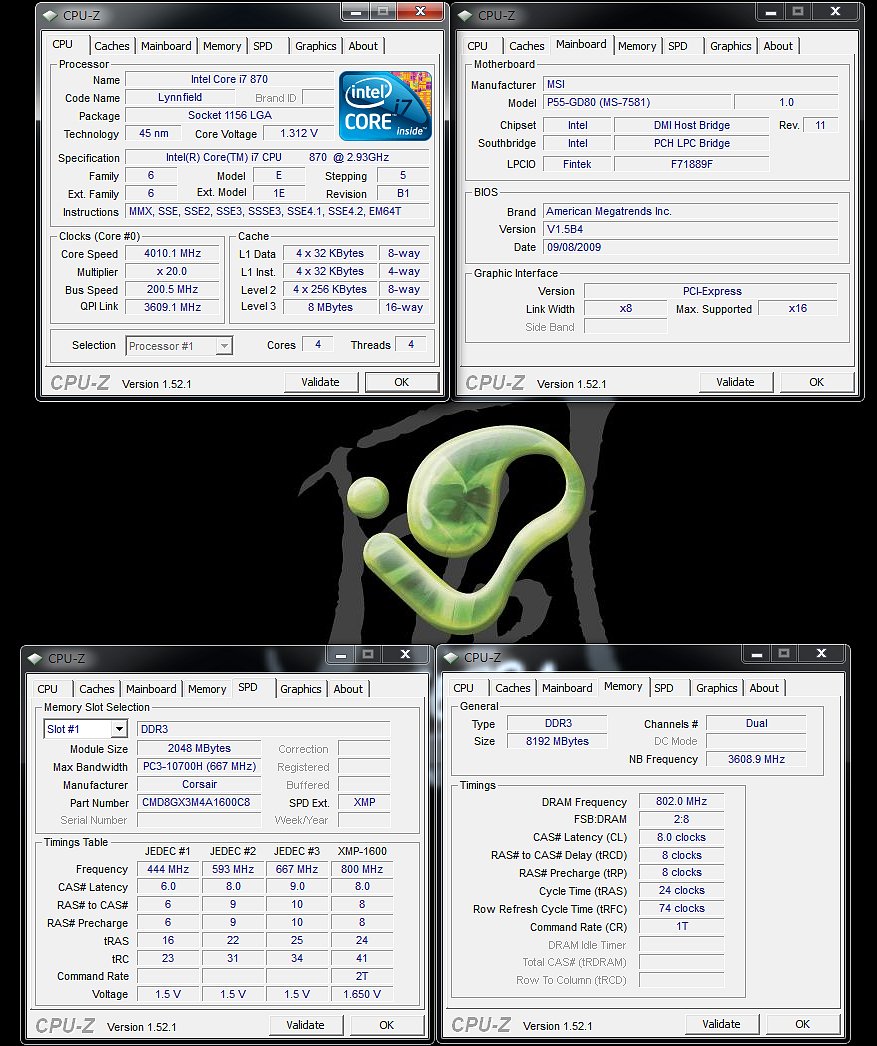Click the Name field Intel Core i7 870

pos(229,79)
